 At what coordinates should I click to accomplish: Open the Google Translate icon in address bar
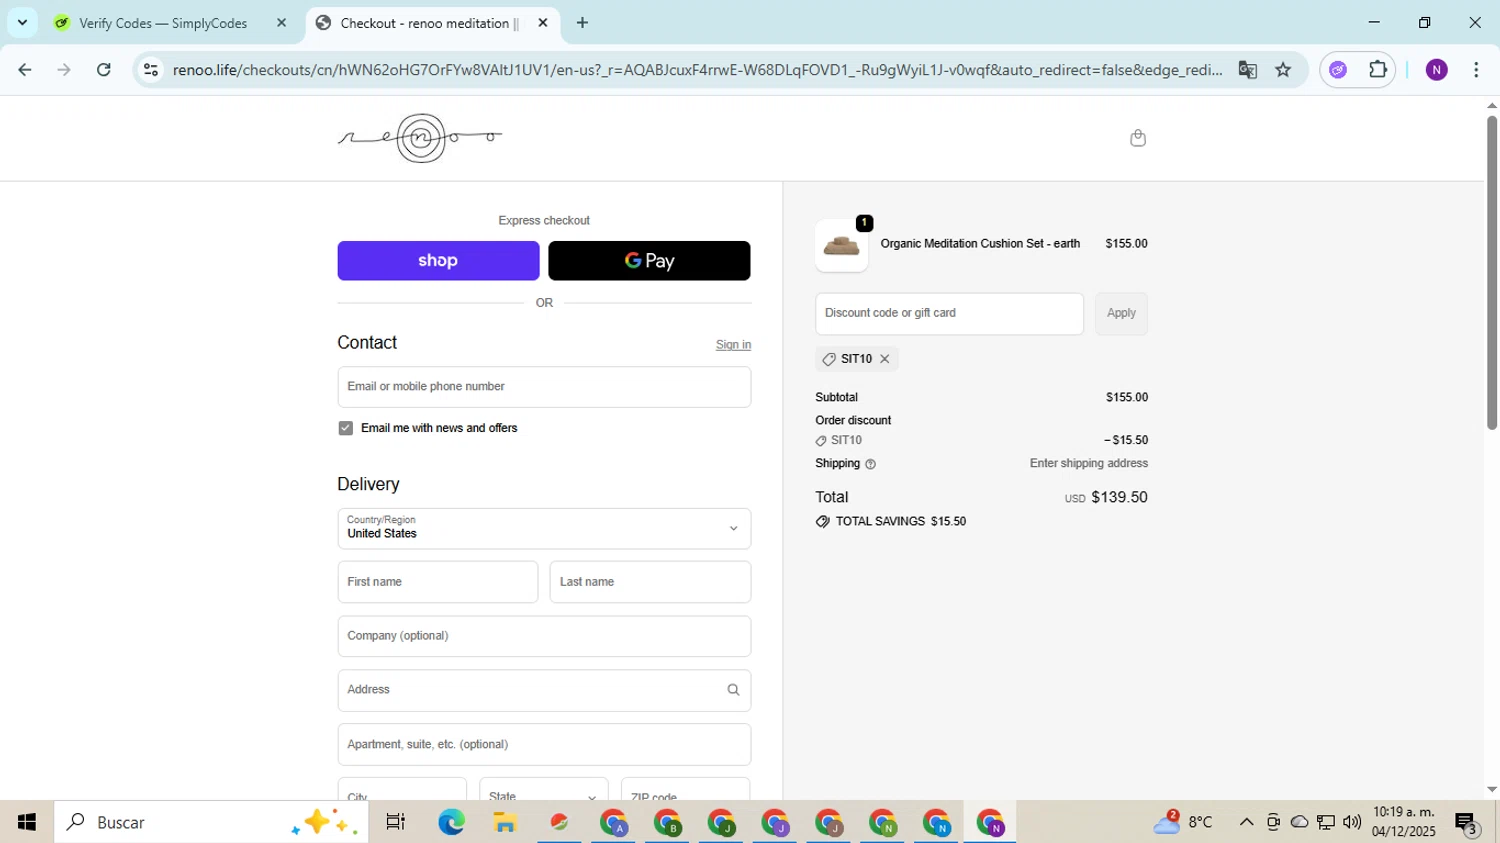pos(1247,70)
